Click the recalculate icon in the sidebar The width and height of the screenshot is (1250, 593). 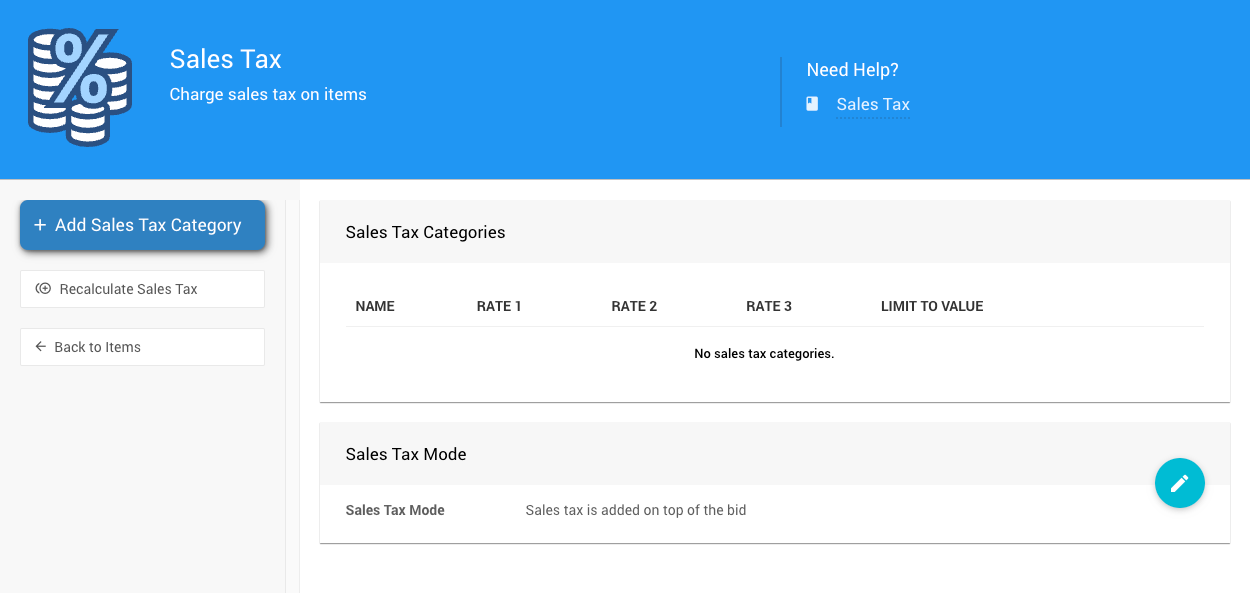click(x=43, y=289)
